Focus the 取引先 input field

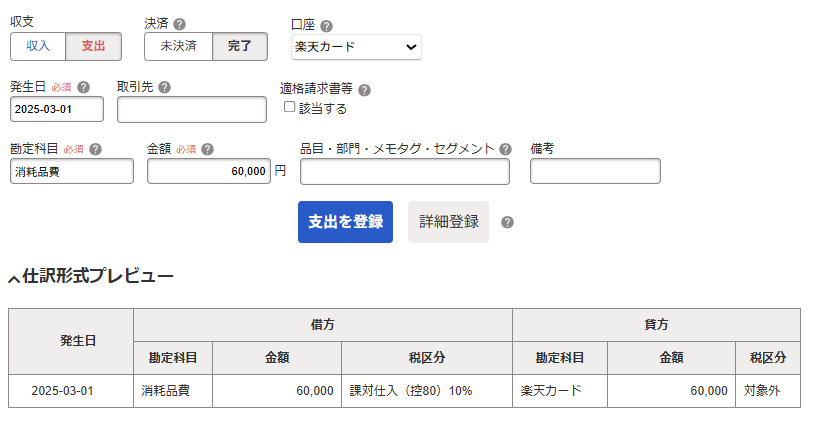click(x=192, y=109)
